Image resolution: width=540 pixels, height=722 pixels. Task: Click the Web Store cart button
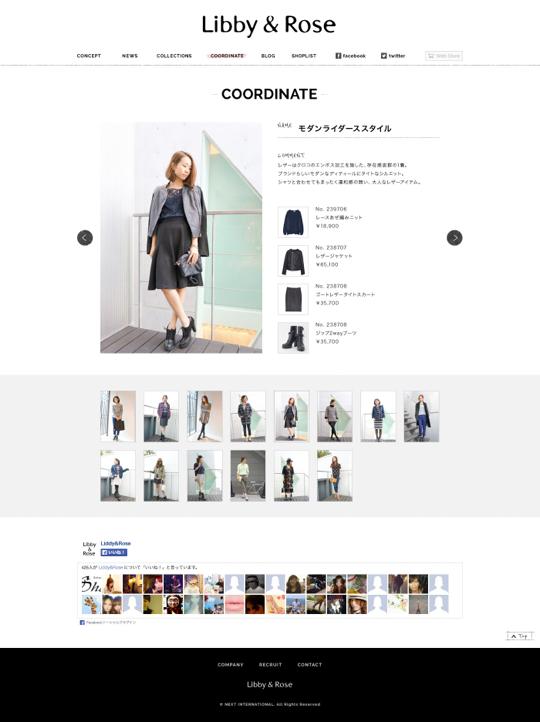[444, 56]
